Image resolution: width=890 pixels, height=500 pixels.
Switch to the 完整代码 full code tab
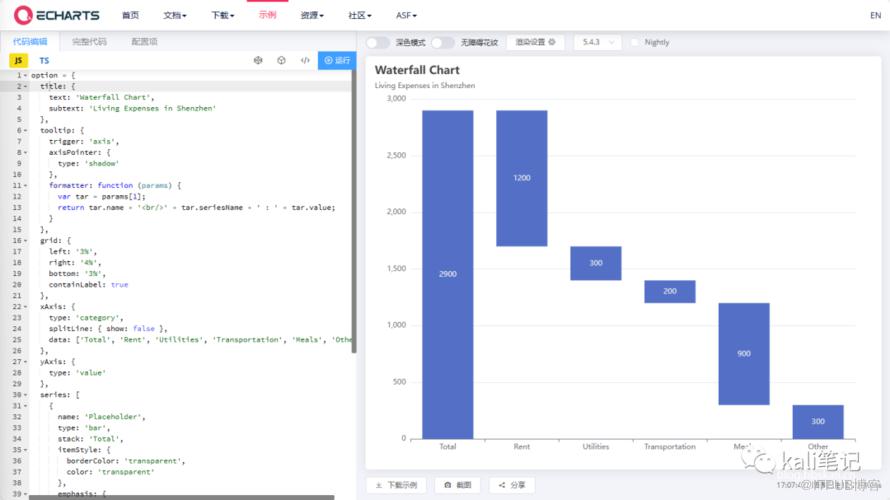tap(89, 41)
